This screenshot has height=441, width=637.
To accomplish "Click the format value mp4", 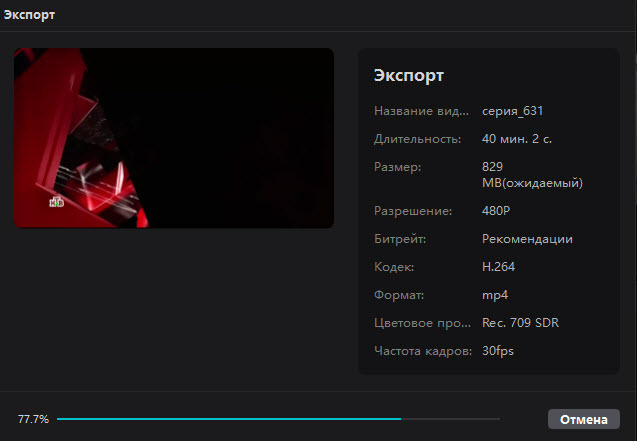I will click(x=495, y=295).
